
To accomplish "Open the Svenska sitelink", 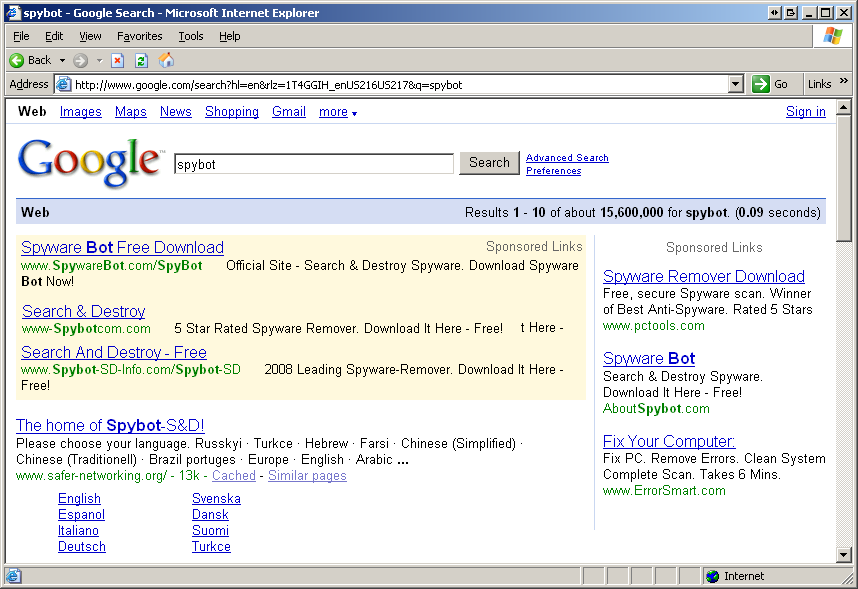I will tap(216, 499).
